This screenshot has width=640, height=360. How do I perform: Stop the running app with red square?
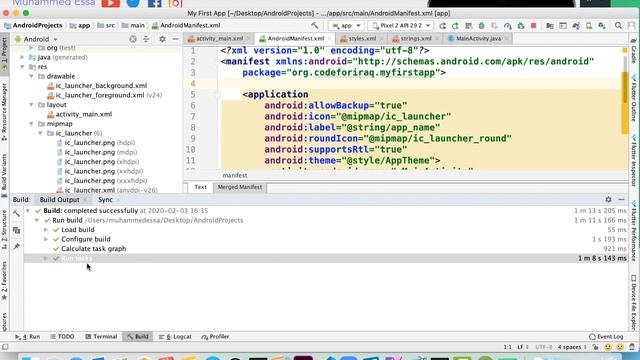(533, 26)
